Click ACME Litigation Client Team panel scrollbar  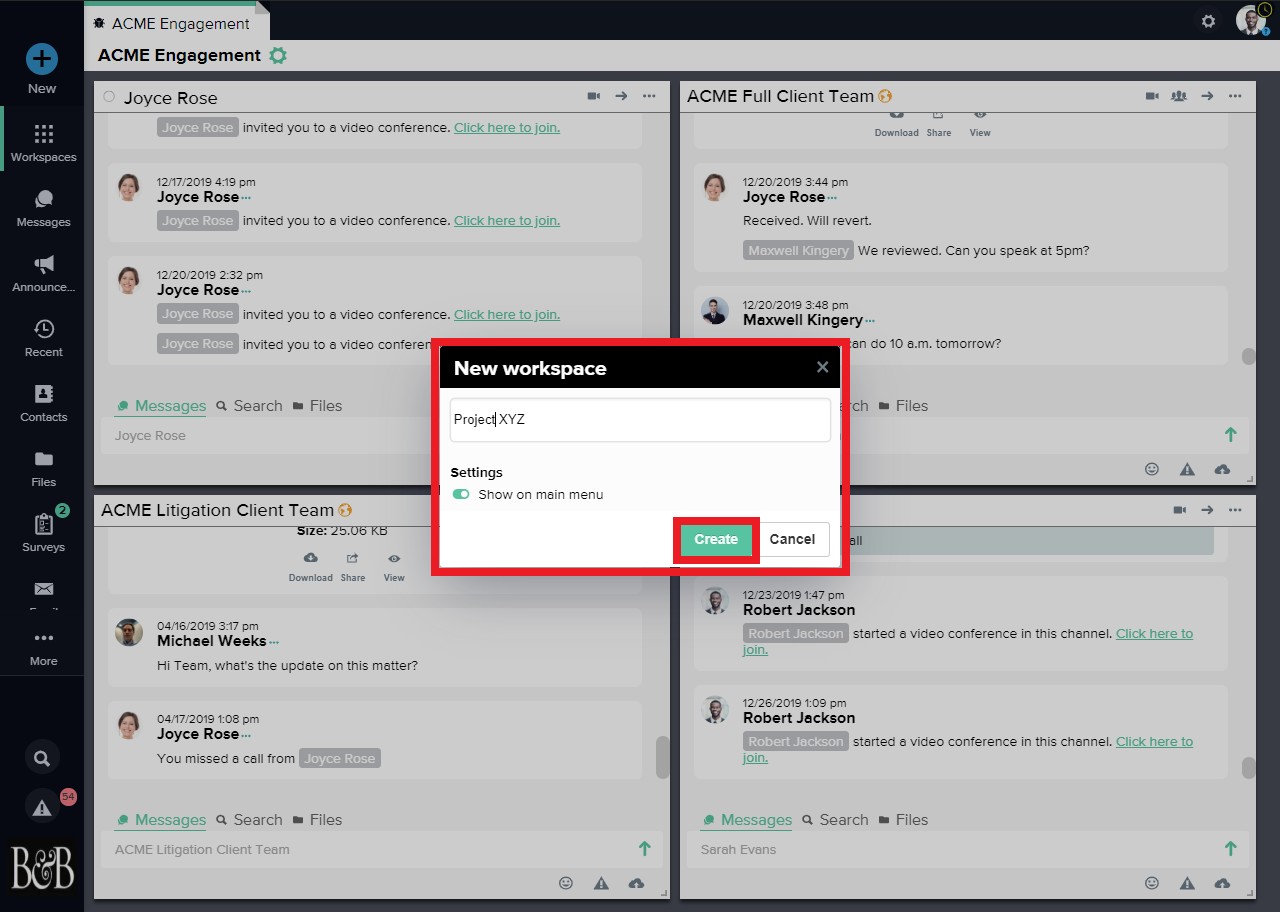tap(662, 757)
